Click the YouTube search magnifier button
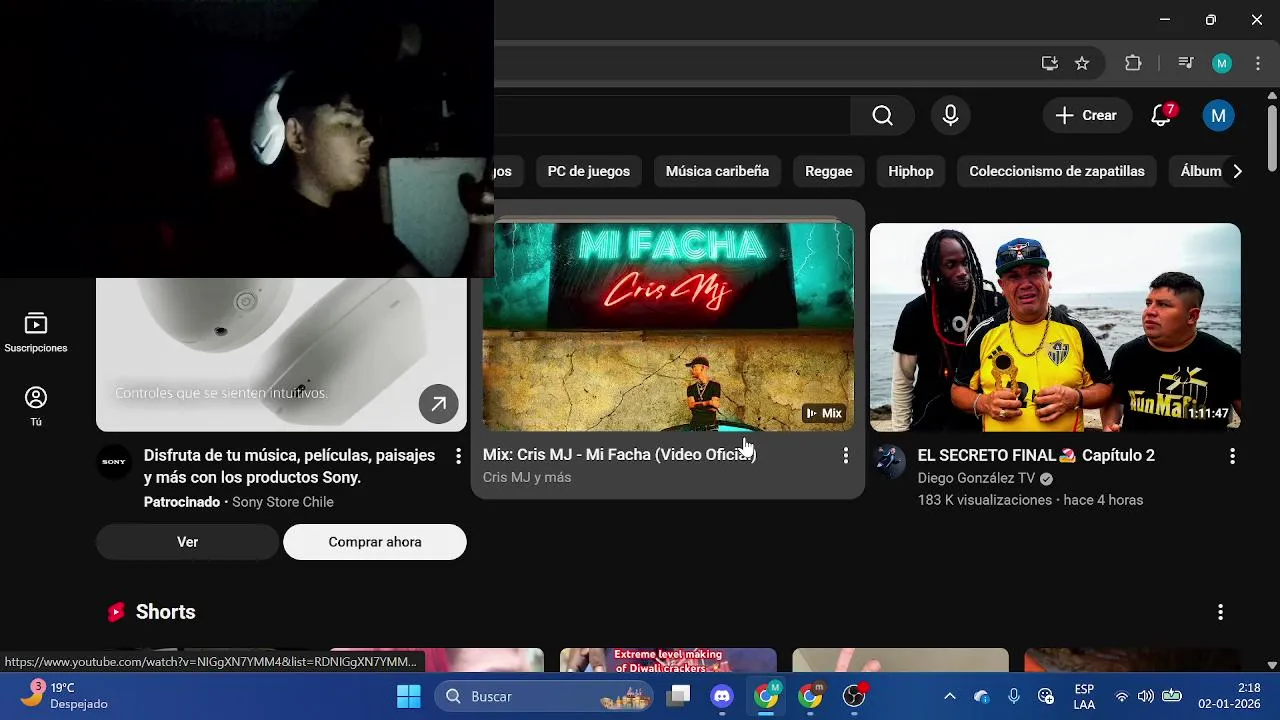Screen dimensions: 1280x720 pyautogui.click(x=882, y=115)
